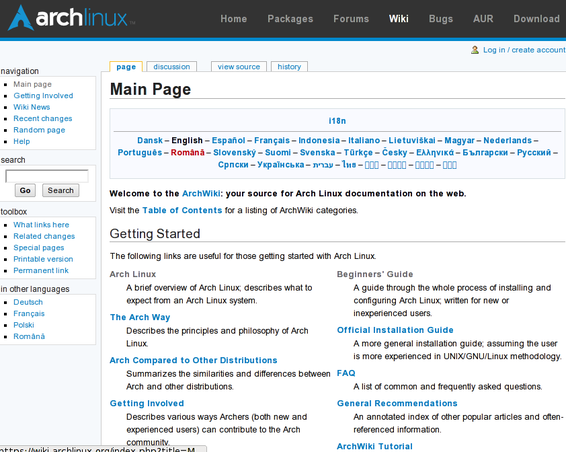
Task: Select Français in the i18n box
Action: pos(272,140)
